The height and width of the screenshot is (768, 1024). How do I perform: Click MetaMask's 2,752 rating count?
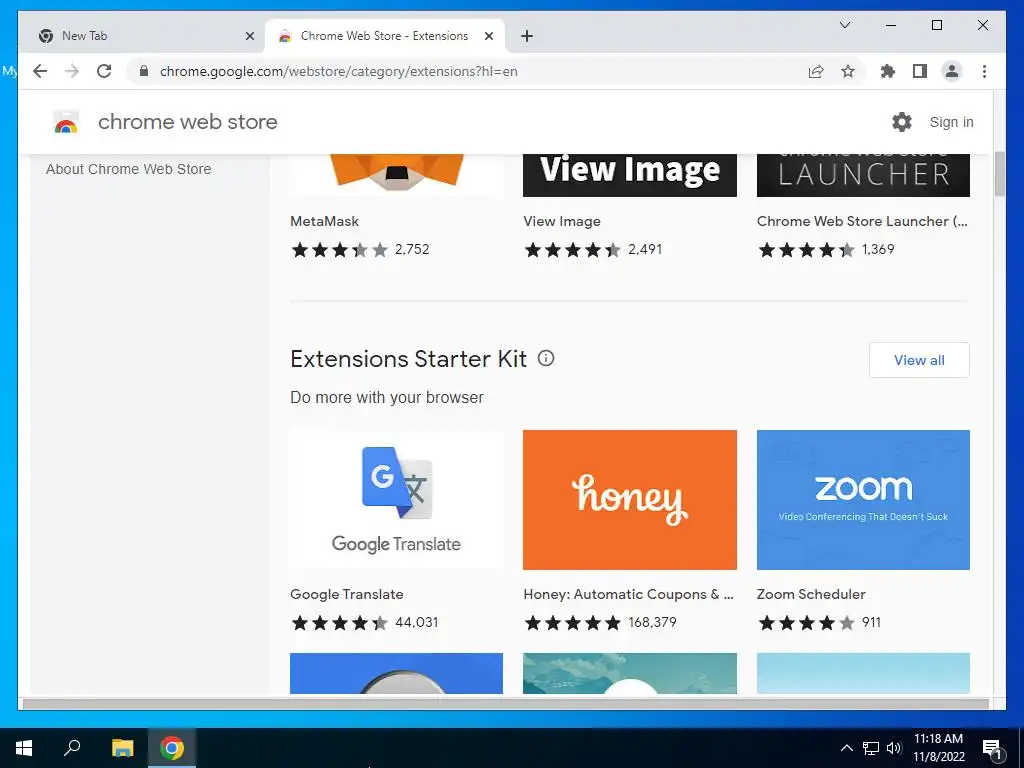412,249
